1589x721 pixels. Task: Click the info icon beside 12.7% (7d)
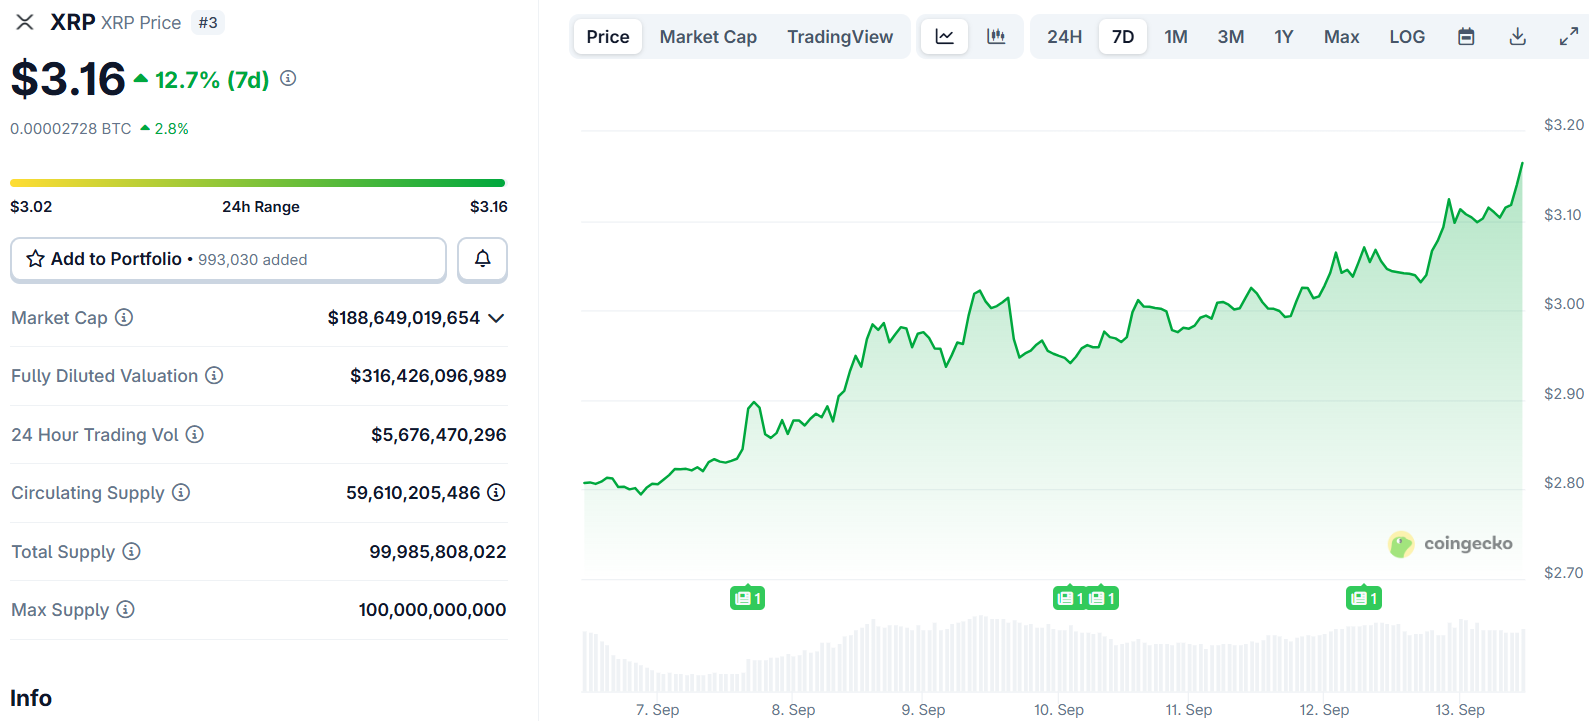pos(288,78)
